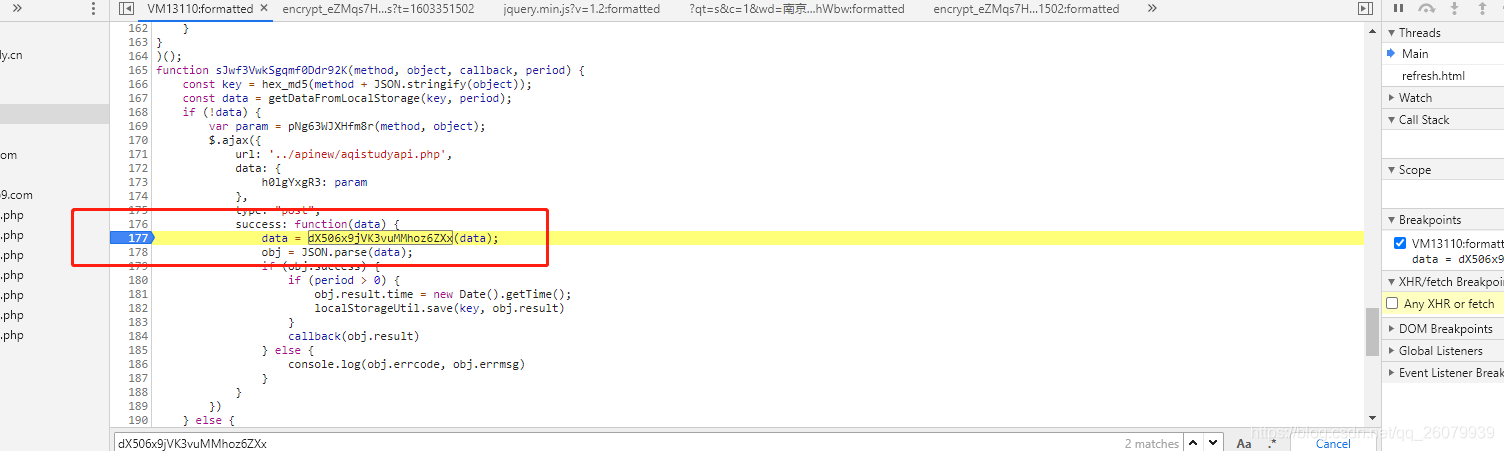Cancel the find in file bar
Image resolution: width=1504 pixels, height=451 pixels.
pyautogui.click(x=1333, y=443)
